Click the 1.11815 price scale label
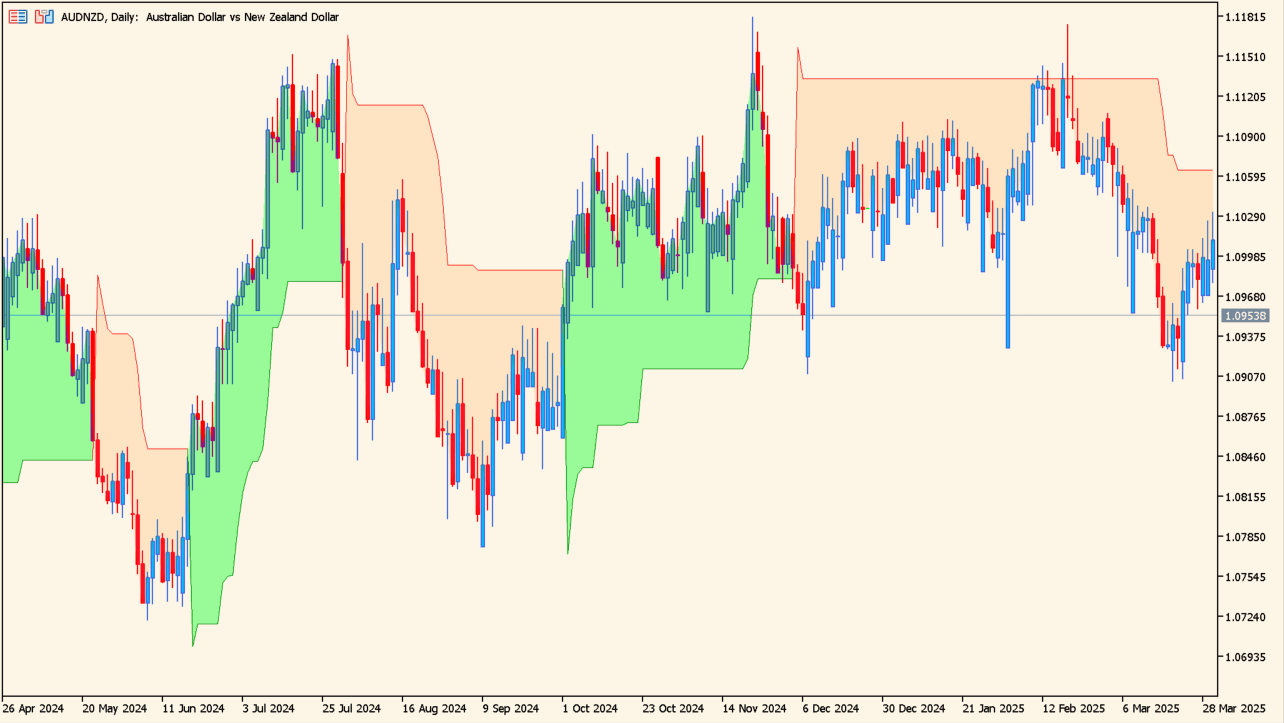Viewport: 1284px width, 723px height. click(1245, 17)
